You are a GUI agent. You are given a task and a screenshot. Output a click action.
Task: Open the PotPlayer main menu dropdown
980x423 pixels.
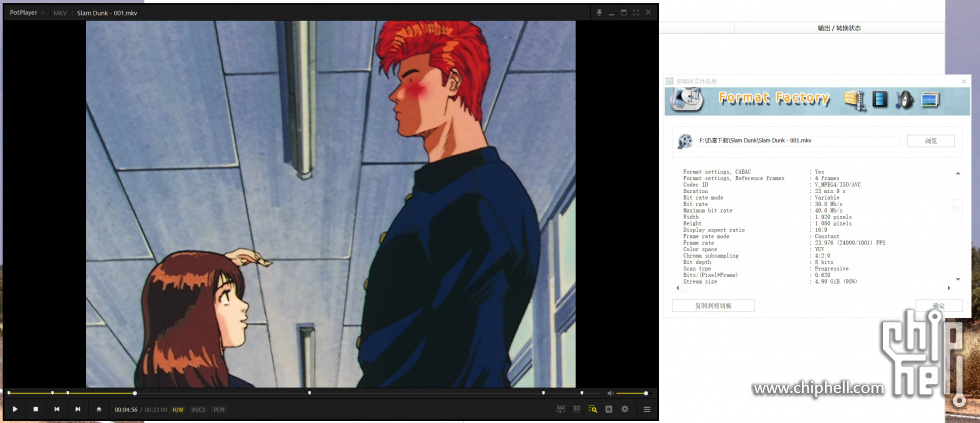pyautogui.click(x=27, y=12)
